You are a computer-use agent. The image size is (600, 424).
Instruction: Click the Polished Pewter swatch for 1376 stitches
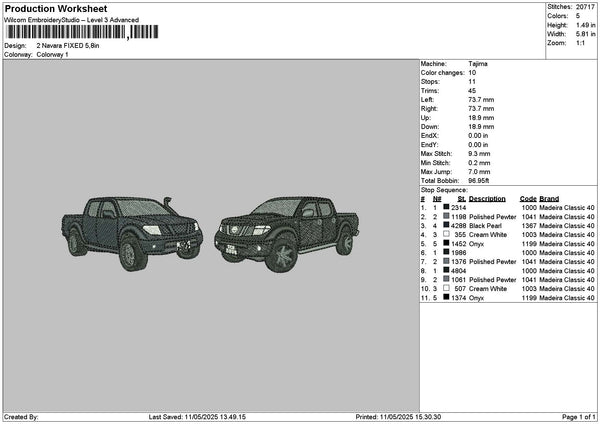point(446,261)
